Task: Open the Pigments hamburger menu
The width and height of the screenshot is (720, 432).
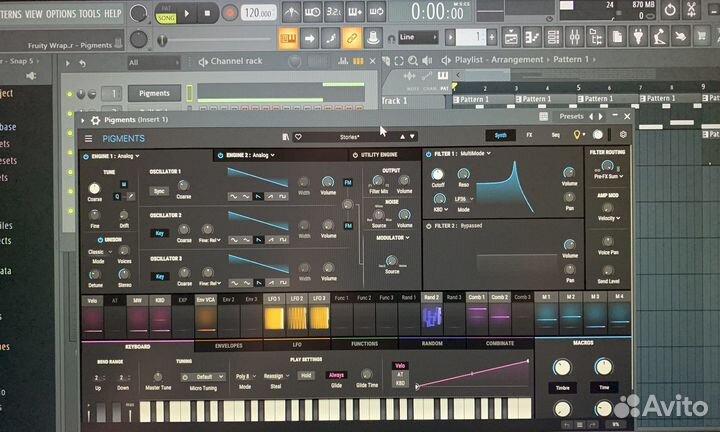Action: [88, 139]
